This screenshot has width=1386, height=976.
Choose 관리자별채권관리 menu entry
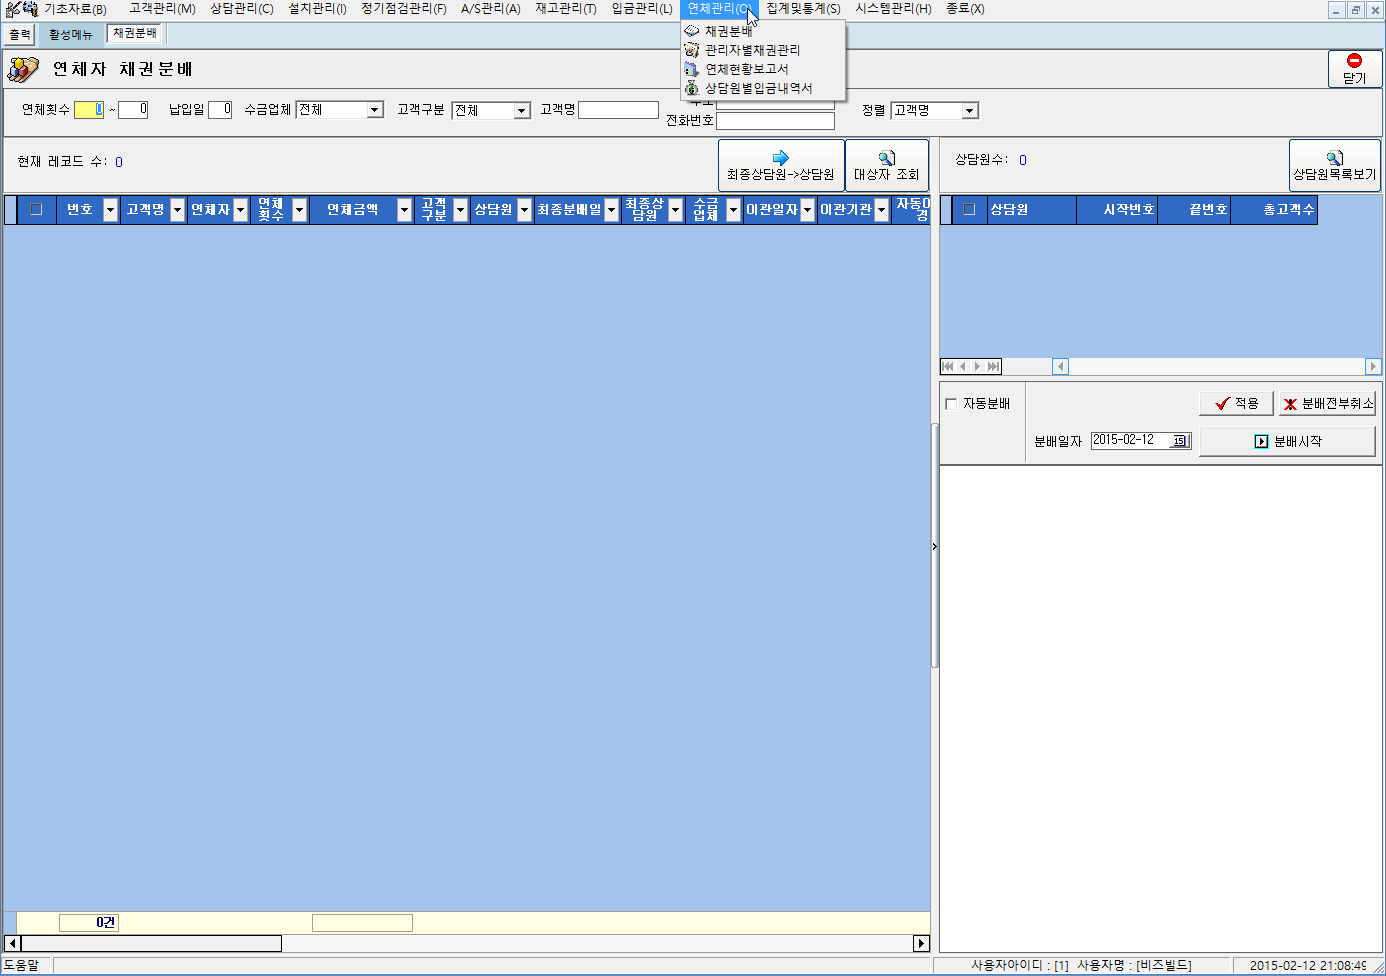[x=752, y=50]
